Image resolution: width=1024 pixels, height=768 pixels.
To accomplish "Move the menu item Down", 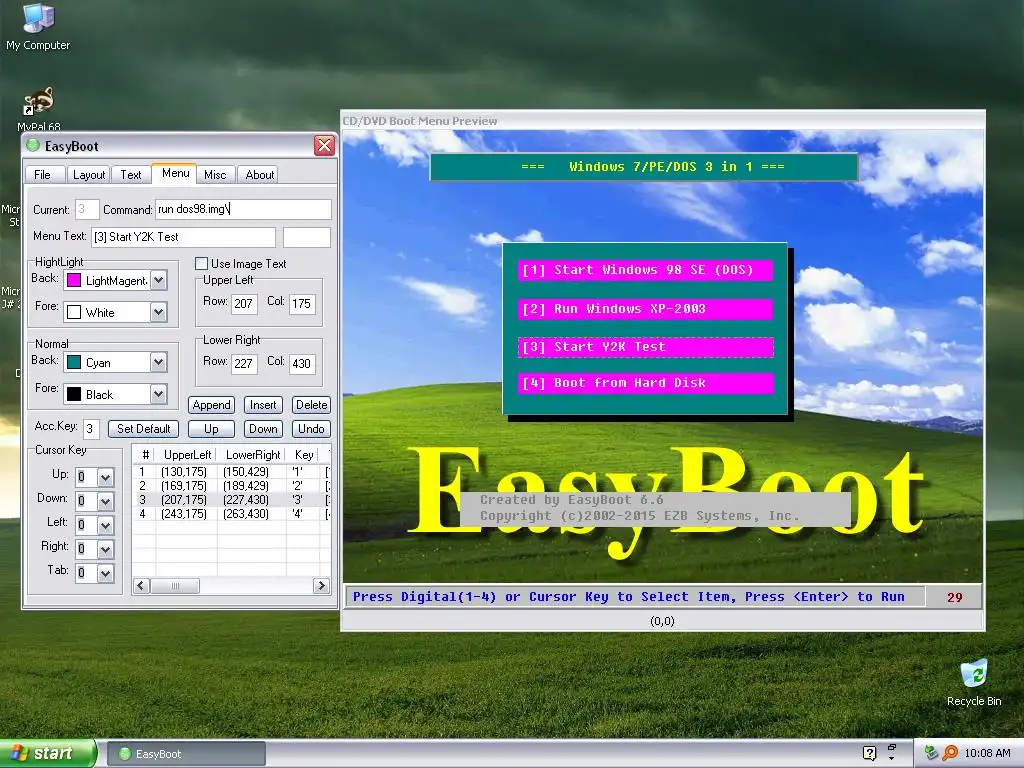I will pos(263,429).
